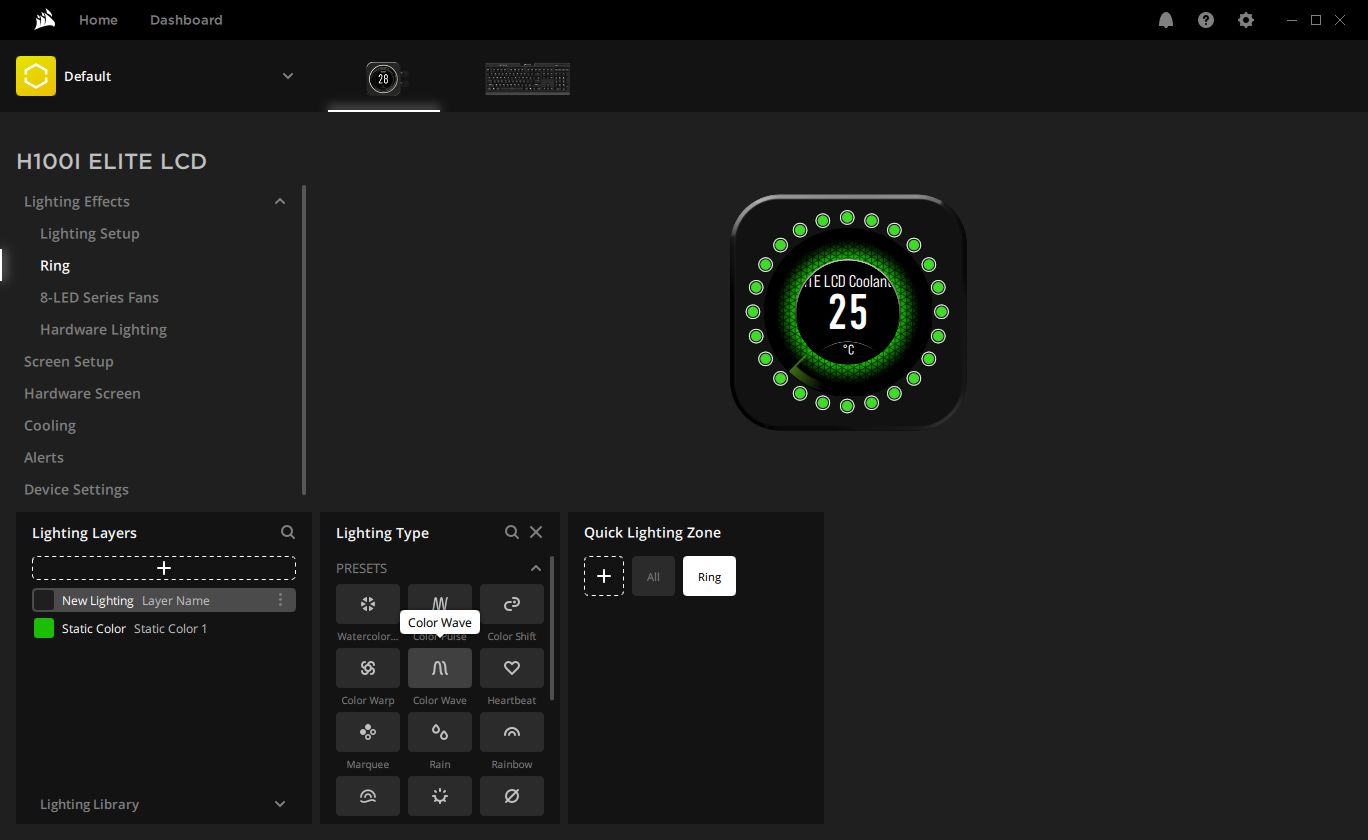Select the All lighting zone
The width and height of the screenshot is (1368, 840).
(653, 576)
